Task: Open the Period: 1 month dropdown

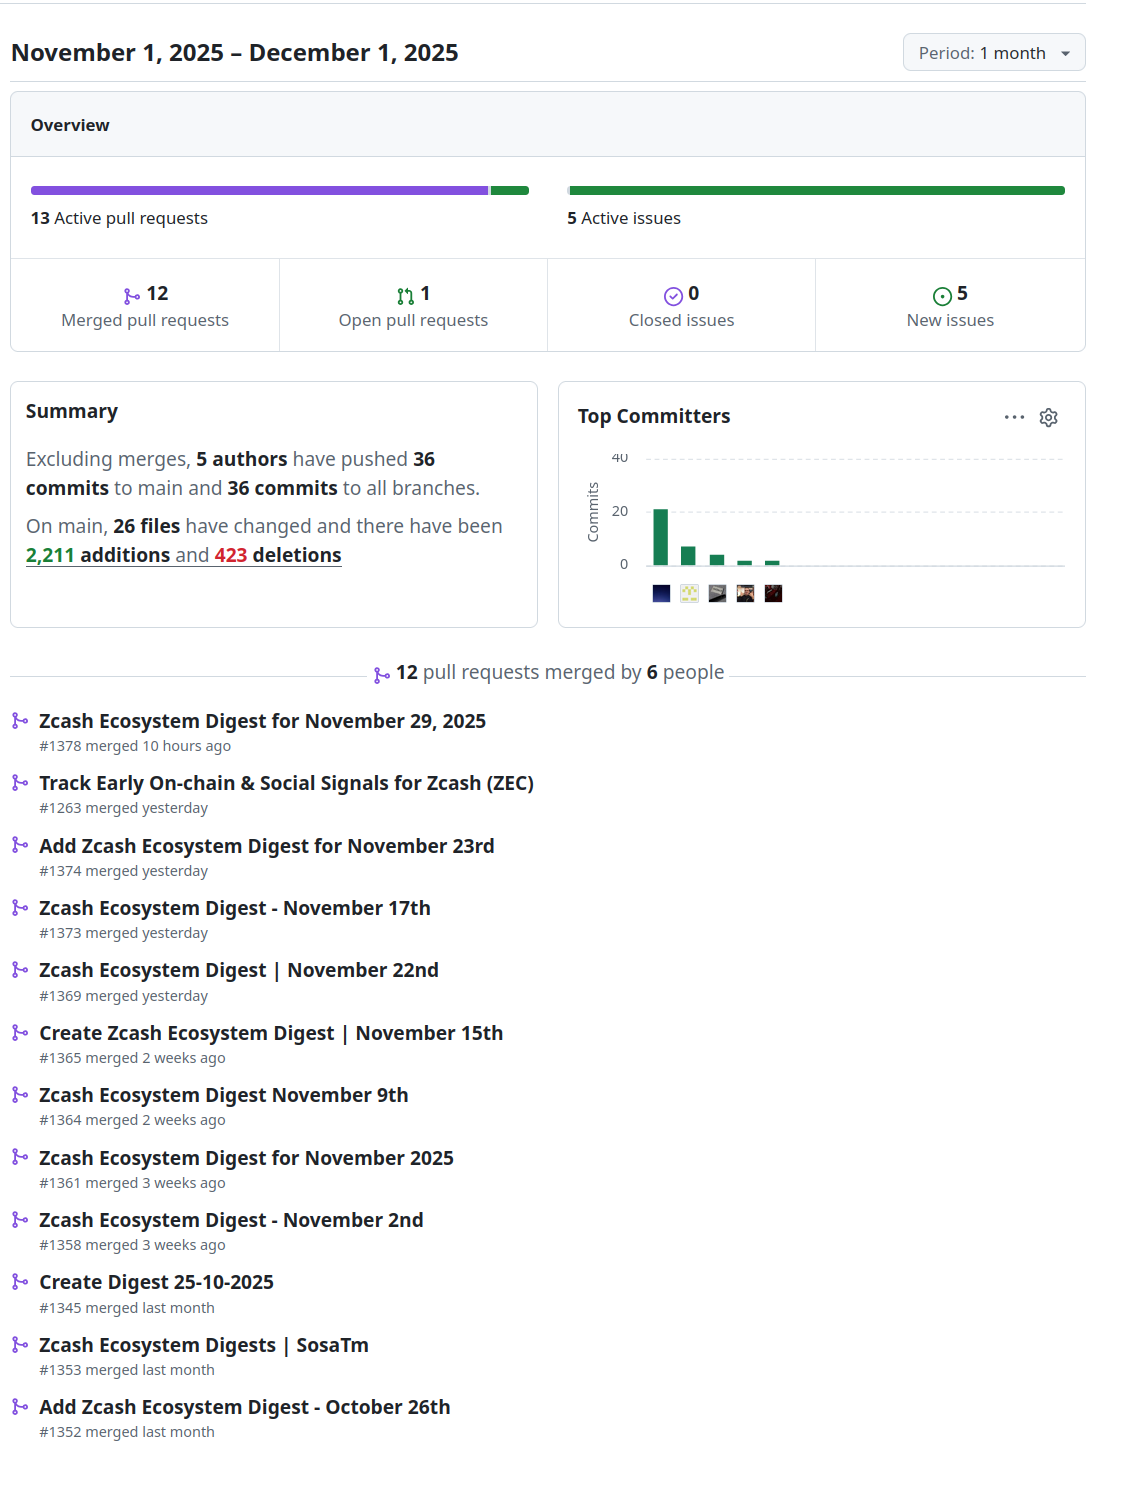Action: pyautogui.click(x=993, y=53)
